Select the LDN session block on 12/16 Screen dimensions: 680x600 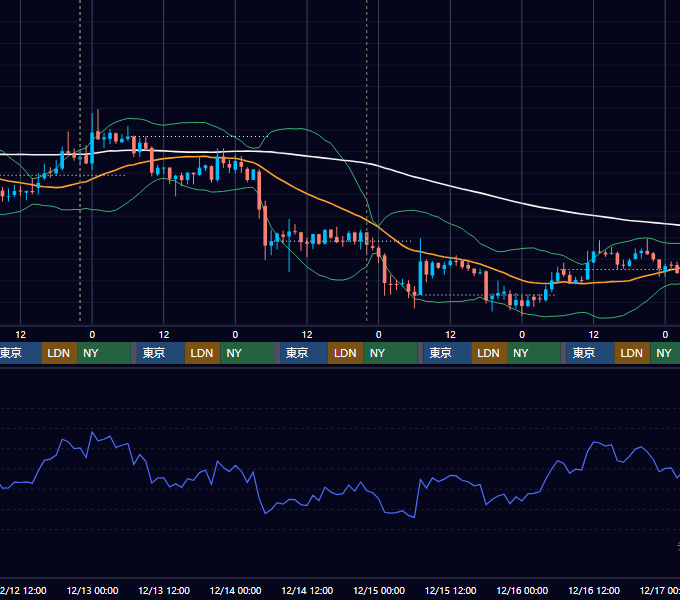[632, 353]
